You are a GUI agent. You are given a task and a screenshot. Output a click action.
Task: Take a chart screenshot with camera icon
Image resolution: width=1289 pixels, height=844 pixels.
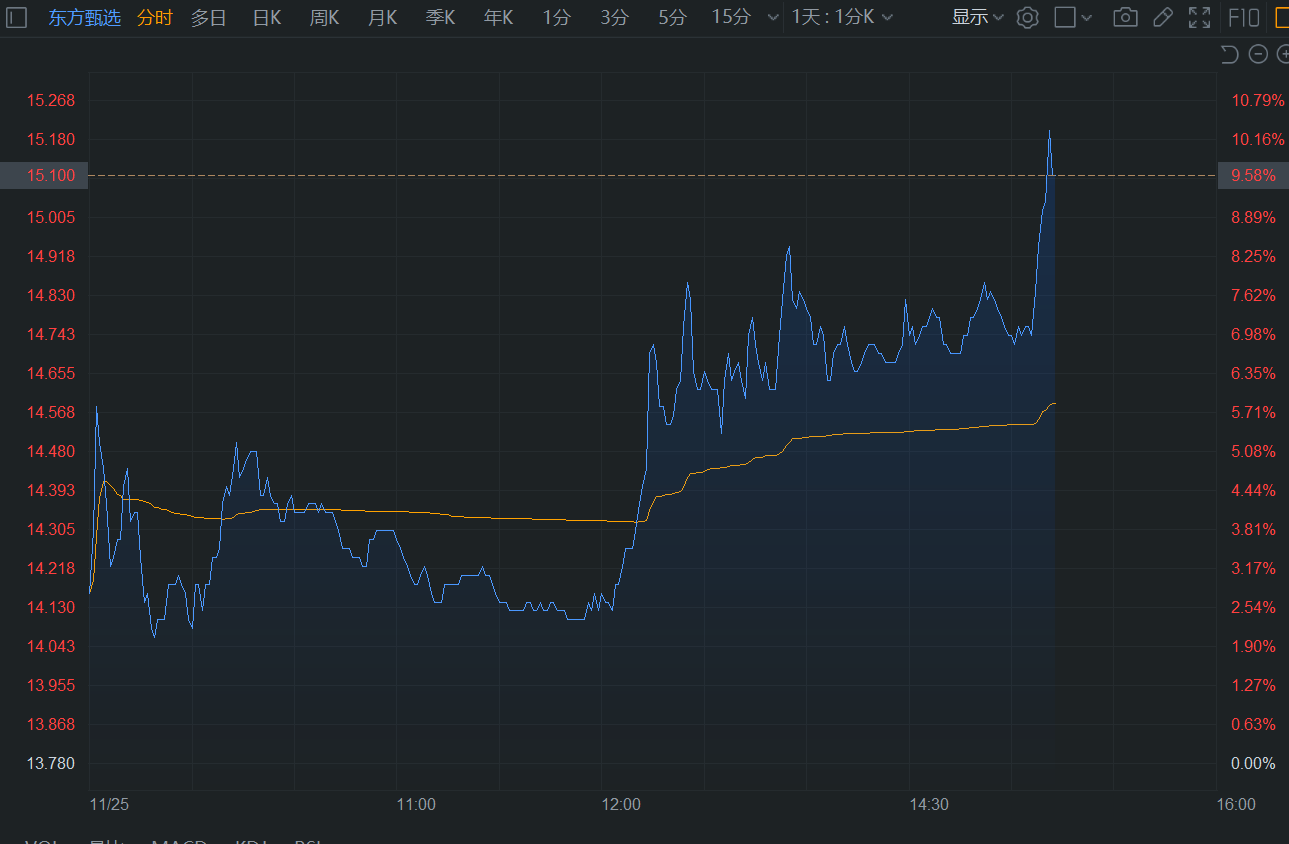click(1125, 17)
